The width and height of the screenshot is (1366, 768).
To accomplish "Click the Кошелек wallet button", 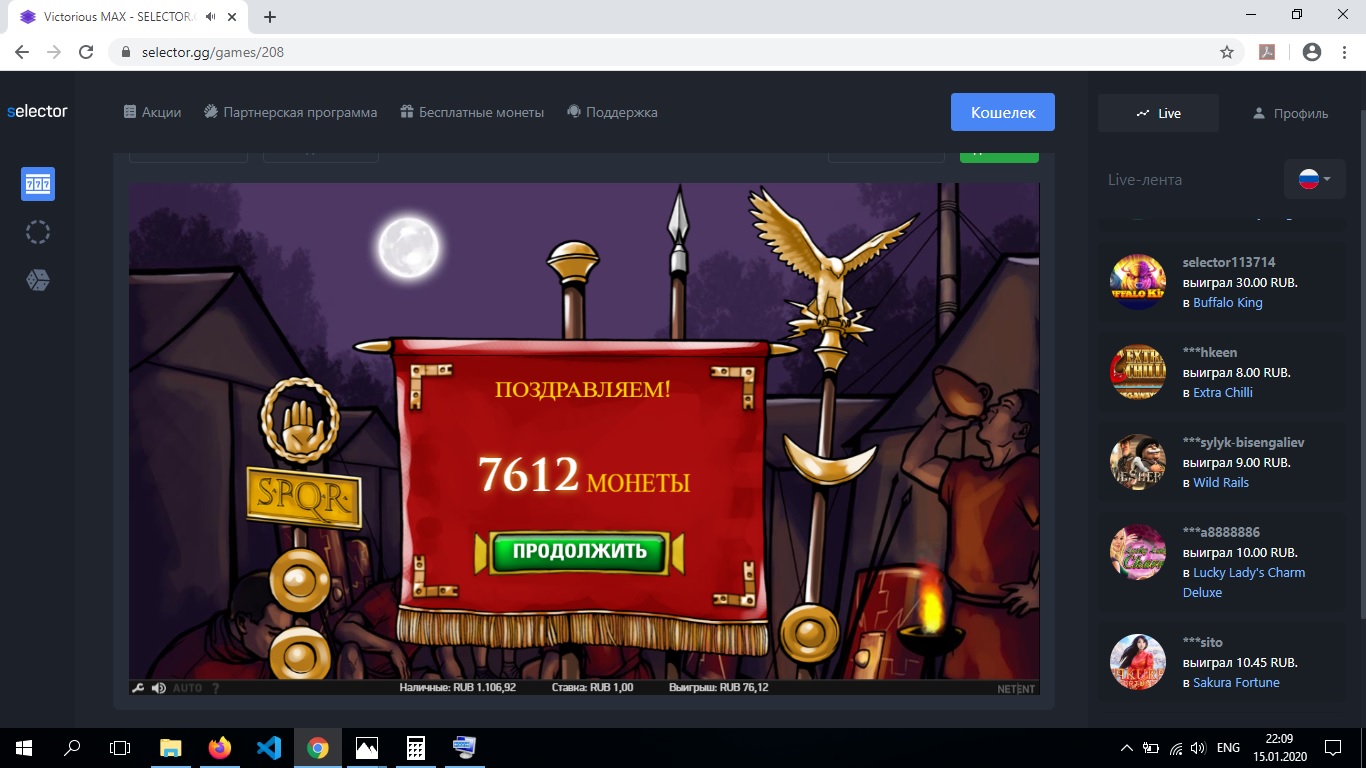I will (x=1003, y=112).
